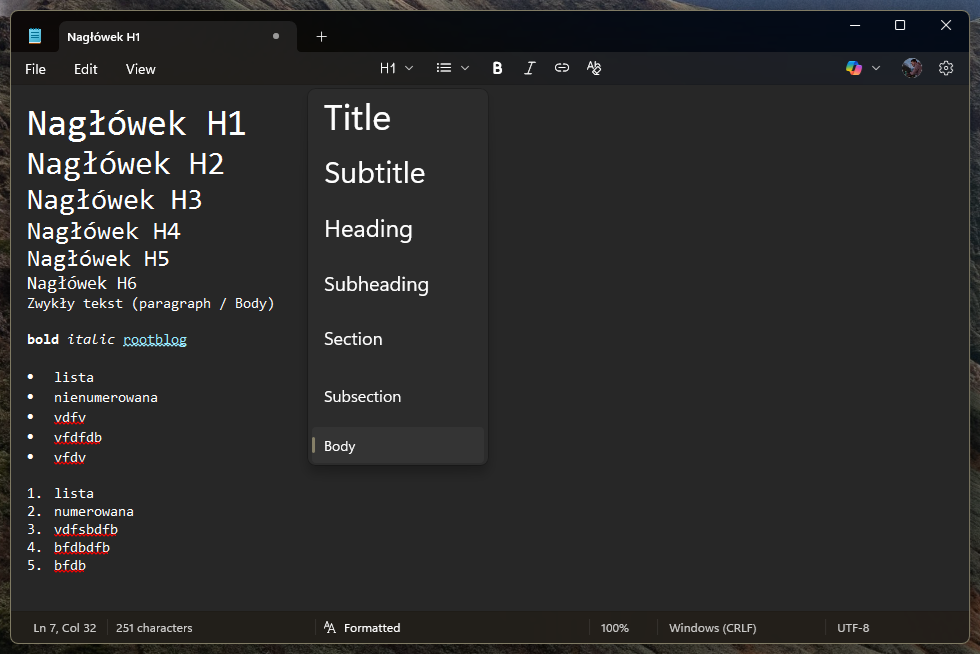980x654 pixels.
Task: Open the File menu
Action: pyautogui.click(x=36, y=69)
